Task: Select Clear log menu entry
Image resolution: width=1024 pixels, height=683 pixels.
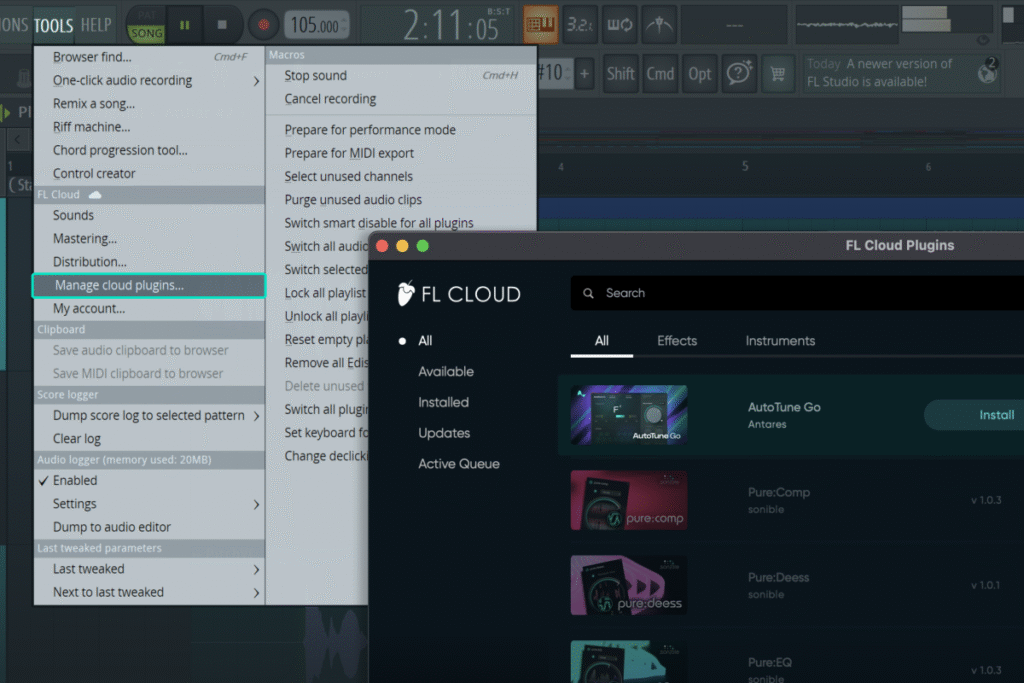Action: (x=150, y=439)
